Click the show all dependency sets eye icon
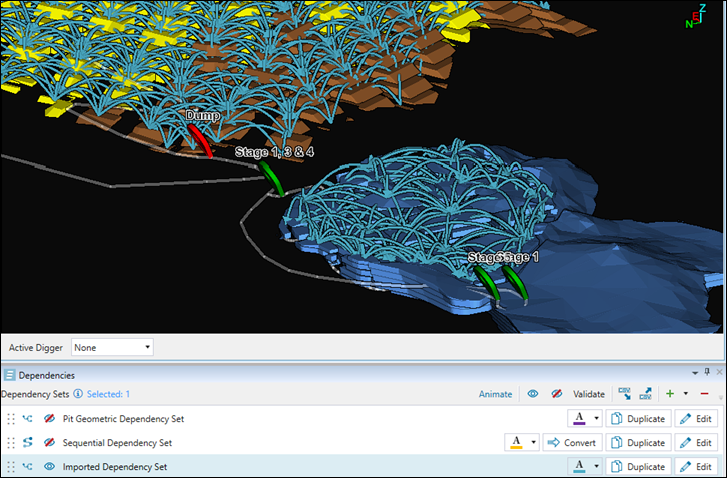The image size is (727, 478). [533, 394]
